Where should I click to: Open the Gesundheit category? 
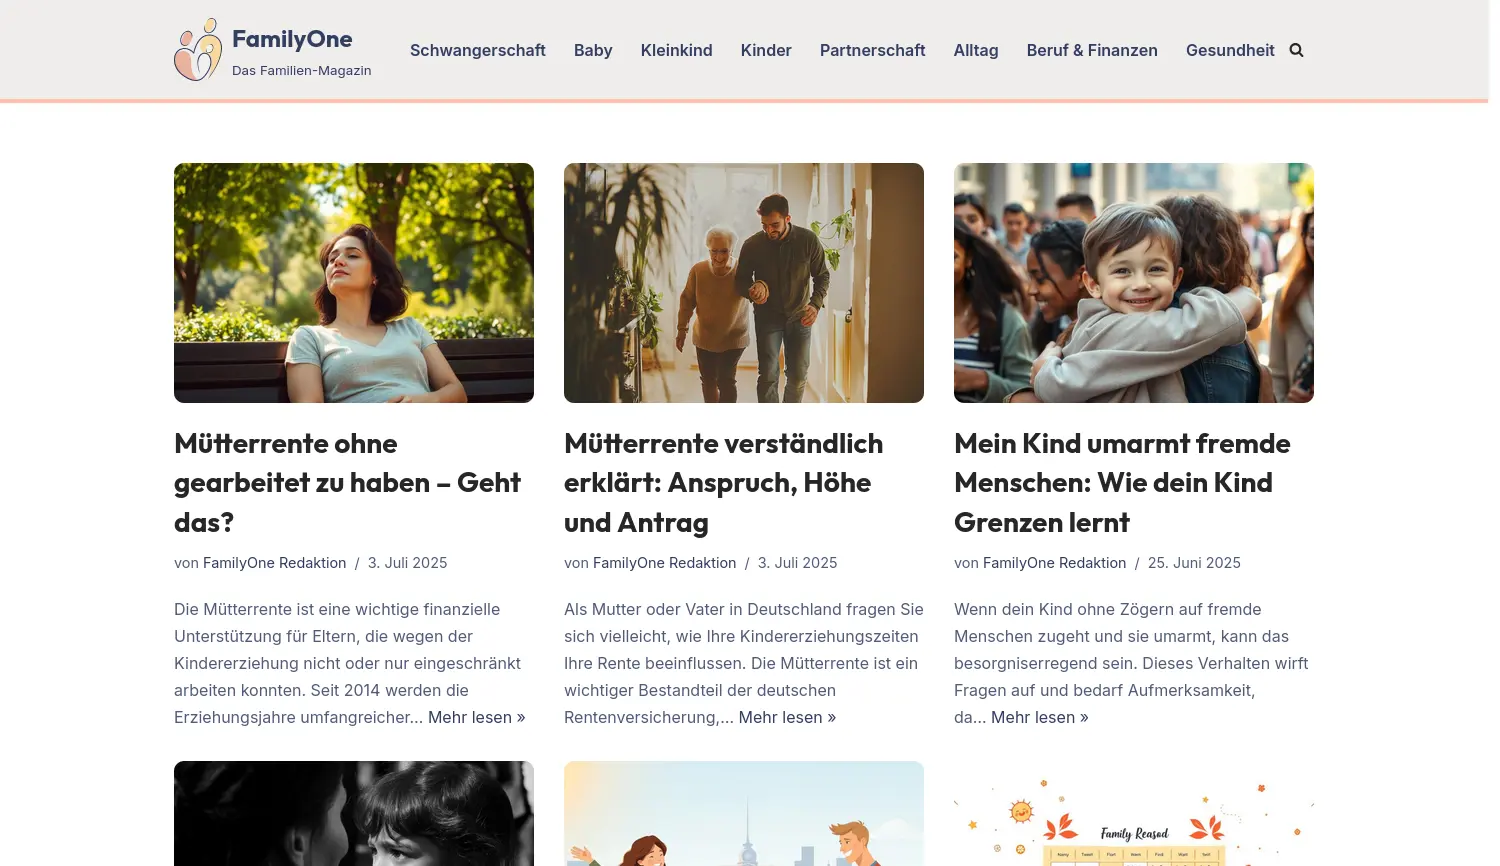tap(1230, 50)
